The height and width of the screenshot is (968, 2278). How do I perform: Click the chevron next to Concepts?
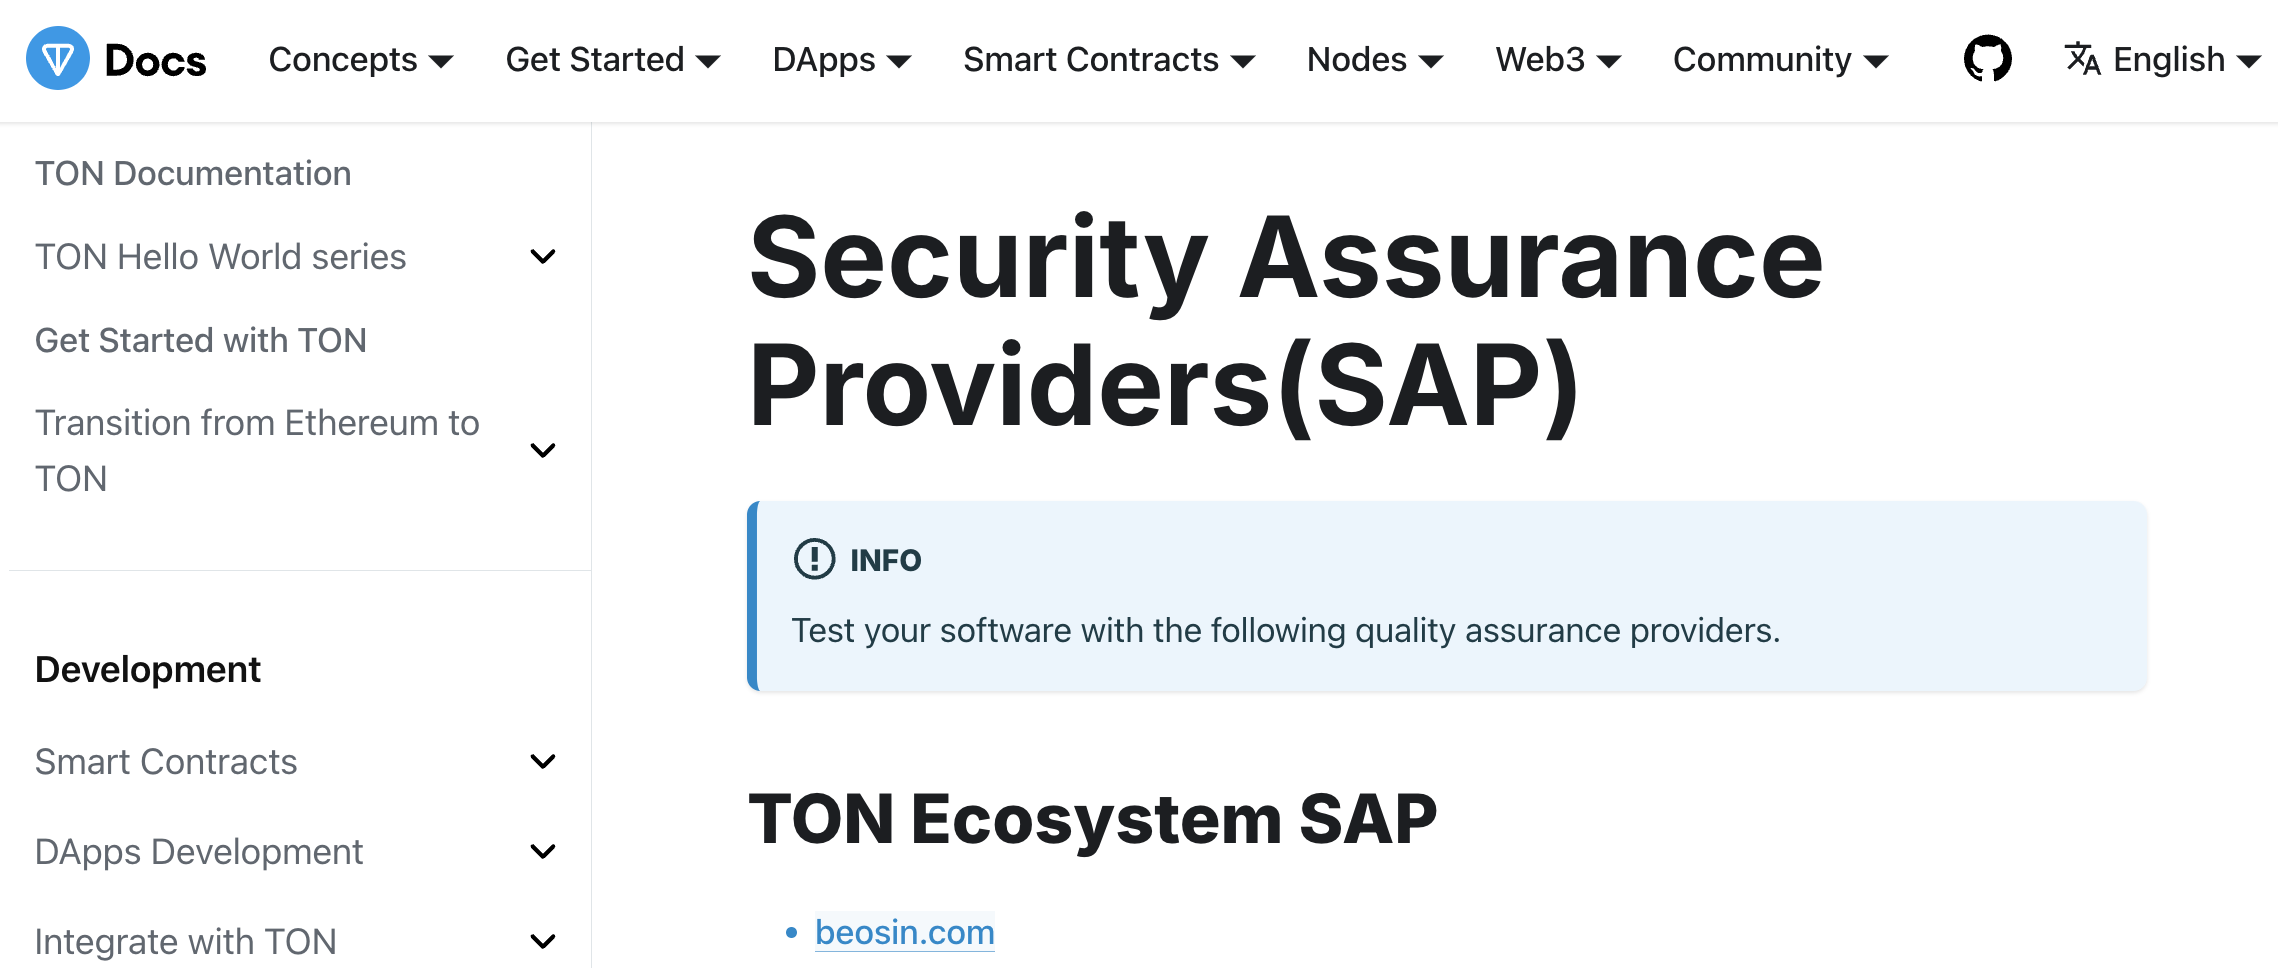(x=443, y=61)
